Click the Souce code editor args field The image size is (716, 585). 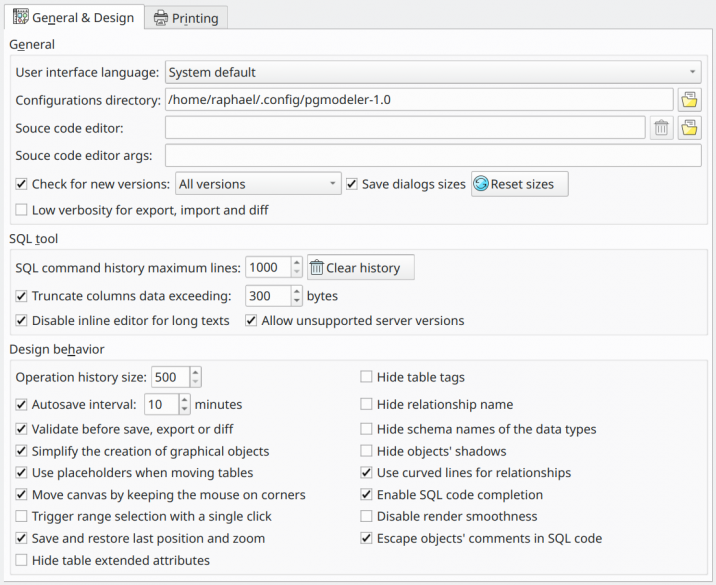click(x=433, y=155)
